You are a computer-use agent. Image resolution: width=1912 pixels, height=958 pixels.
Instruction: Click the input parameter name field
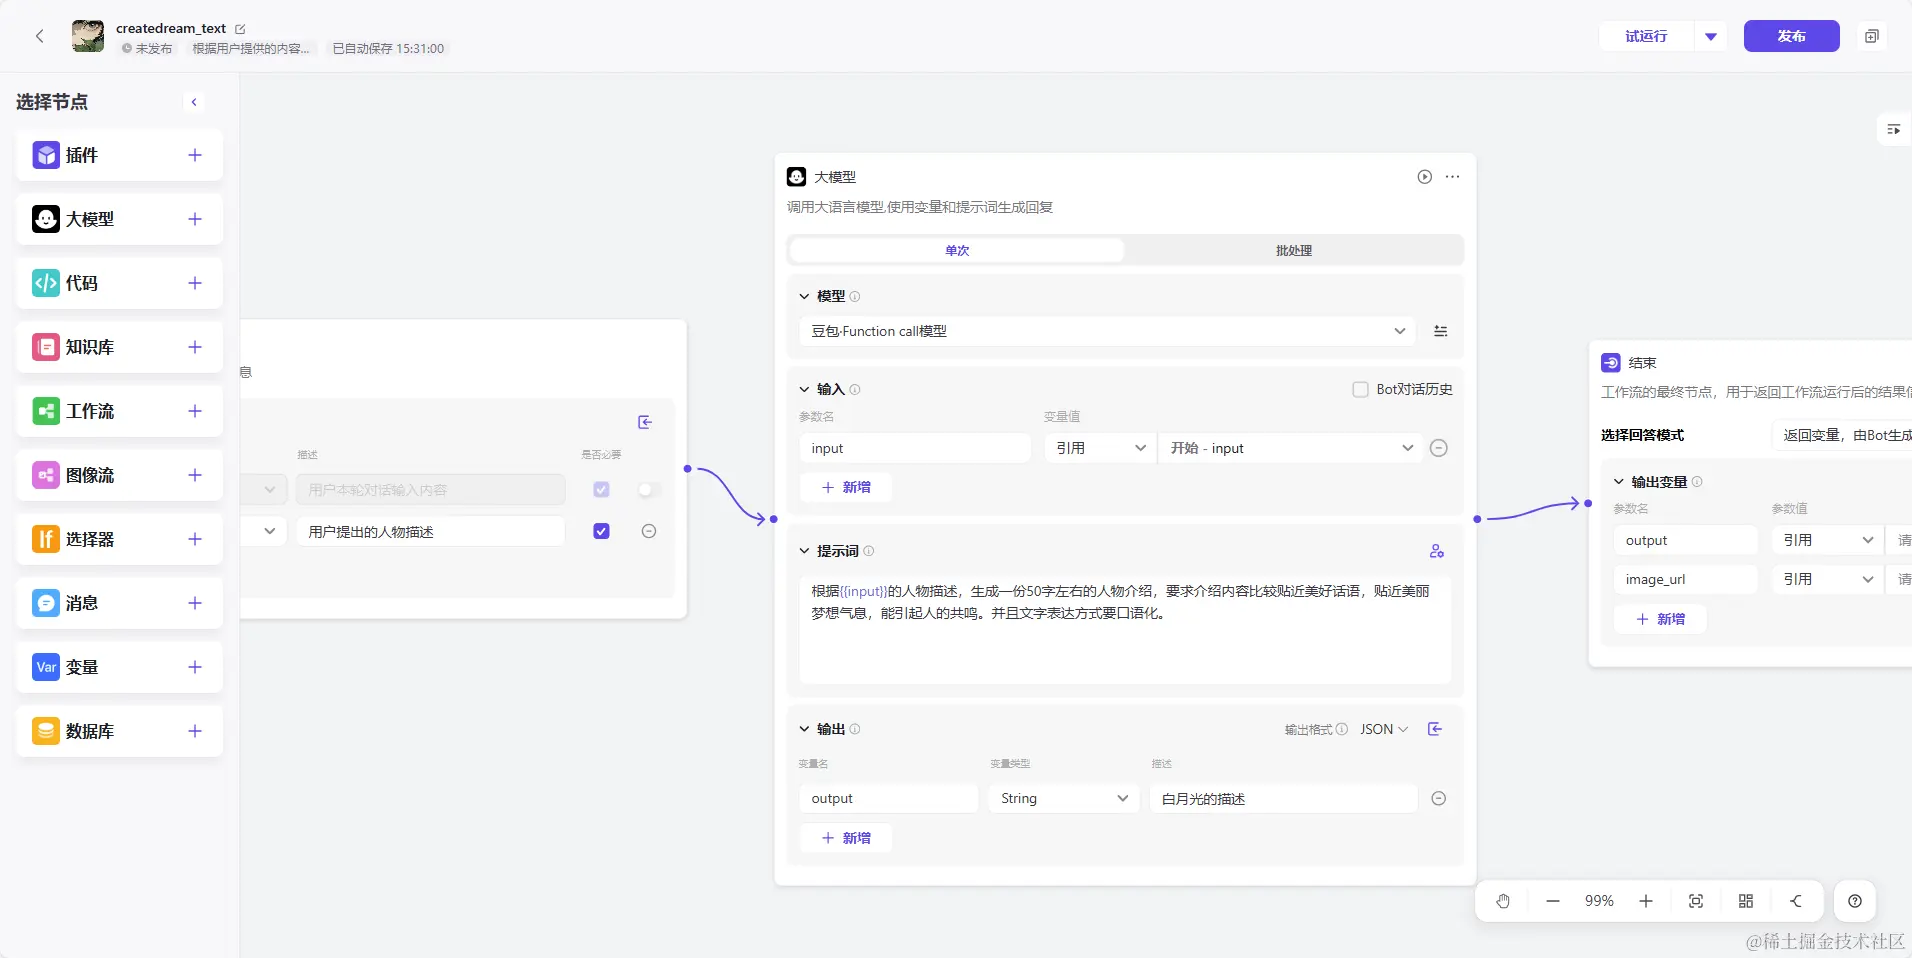pyautogui.click(x=915, y=448)
